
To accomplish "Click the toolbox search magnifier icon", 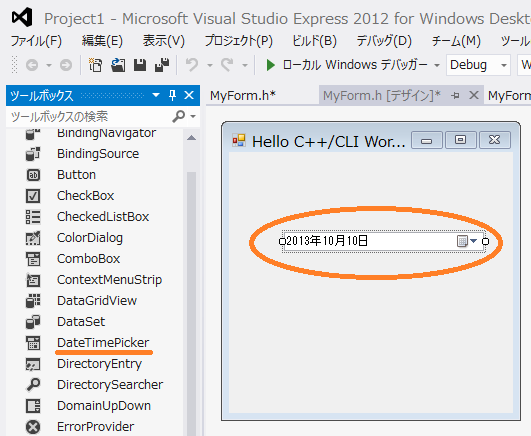I will pos(178,116).
